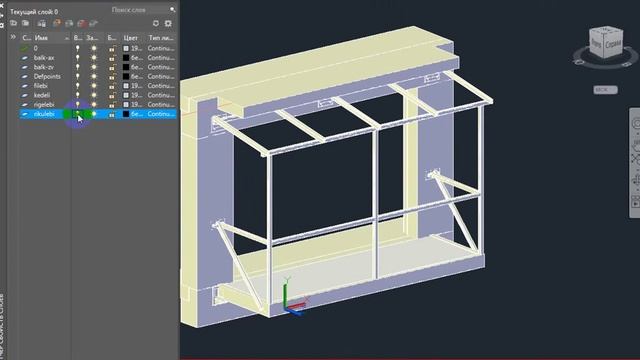Select the kedeli layer name
This screenshot has width=640, height=360.
(42, 95)
